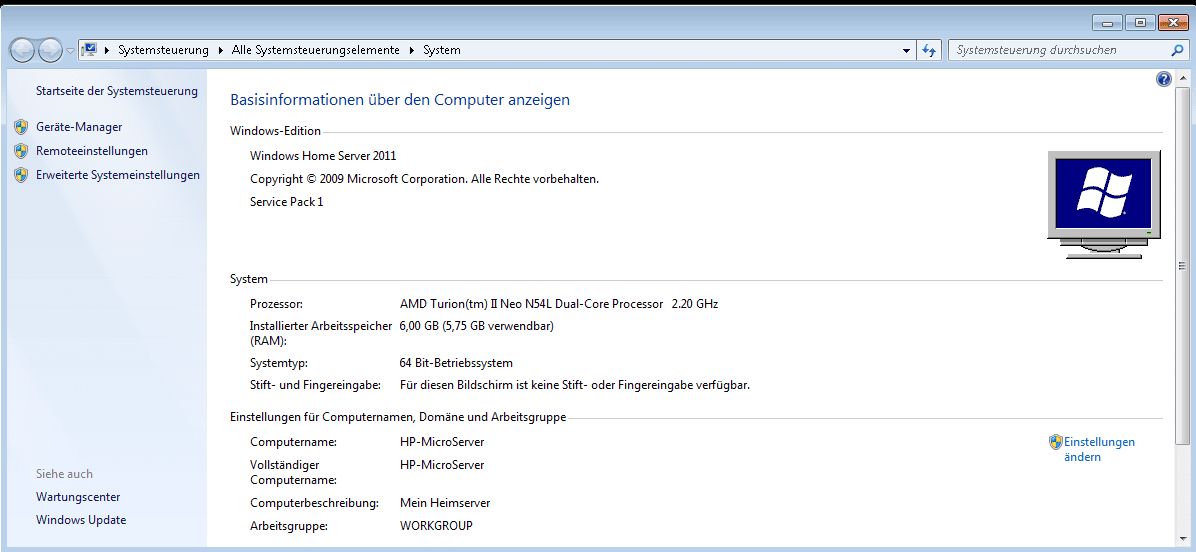
Task: Refresh the address bar view
Action: pos(928,50)
